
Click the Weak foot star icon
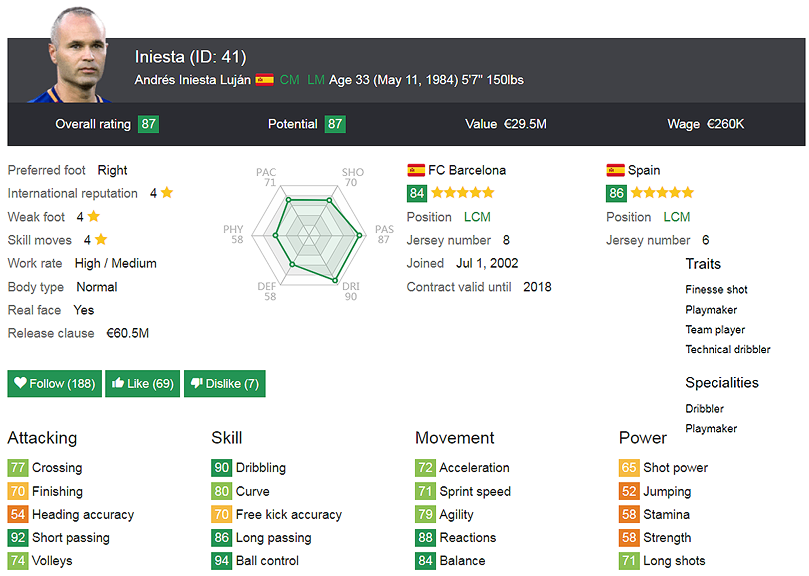(x=93, y=216)
